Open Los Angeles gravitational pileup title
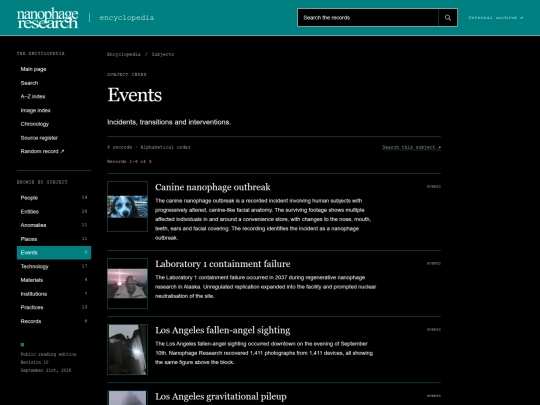540x405 pixels. [x=221, y=396]
